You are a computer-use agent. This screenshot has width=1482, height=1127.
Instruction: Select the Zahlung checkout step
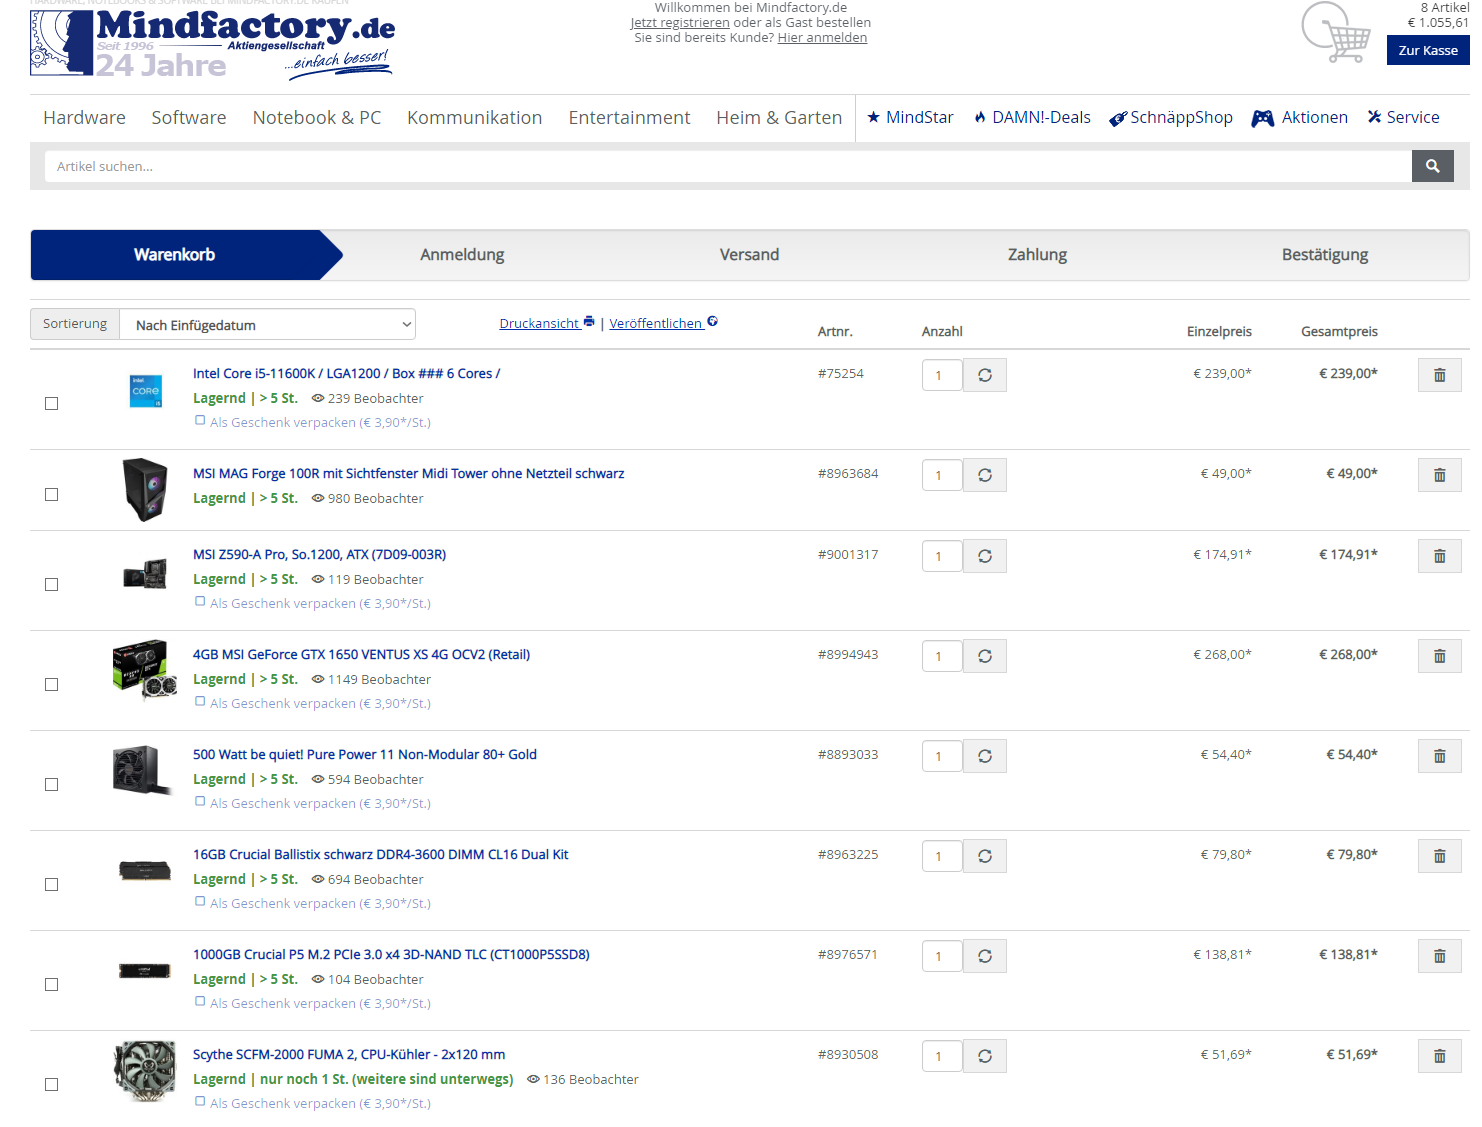pos(1037,255)
